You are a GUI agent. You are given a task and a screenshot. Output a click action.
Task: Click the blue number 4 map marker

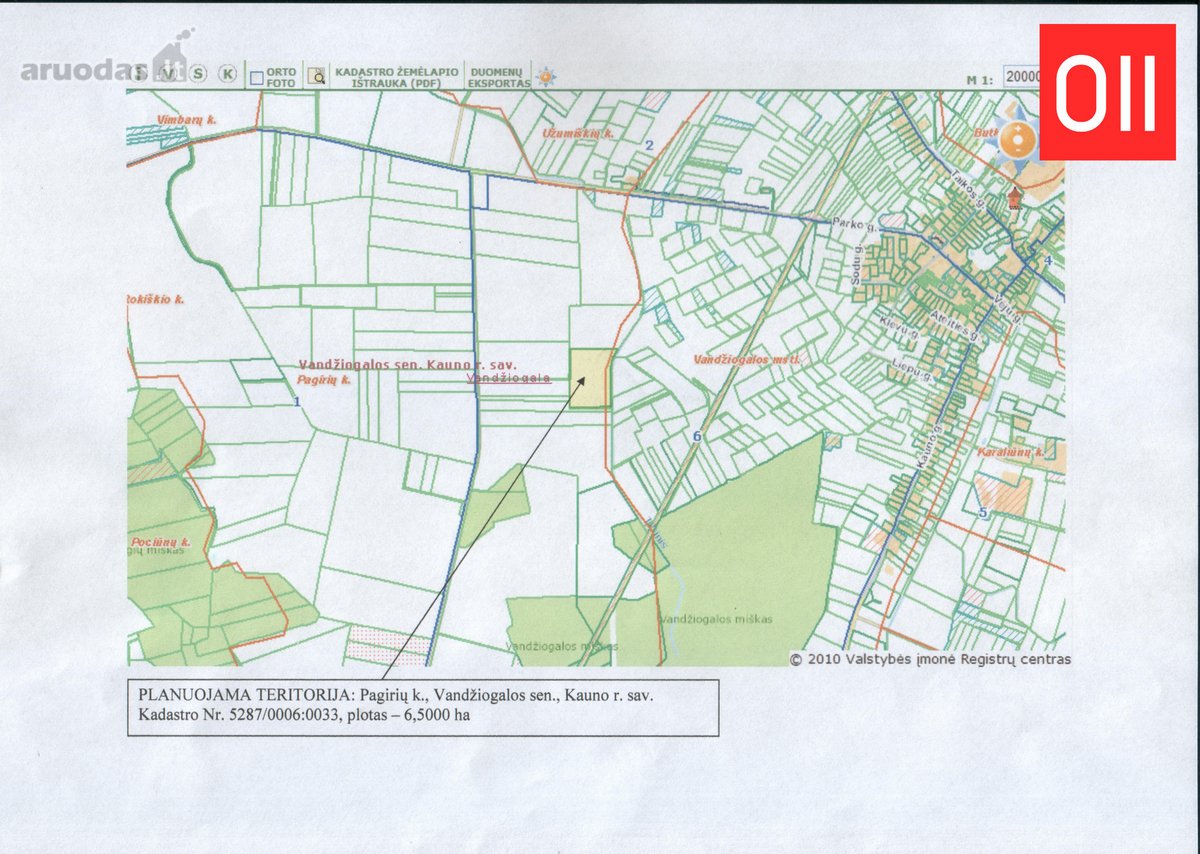pyautogui.click(x=1048, y=260)
